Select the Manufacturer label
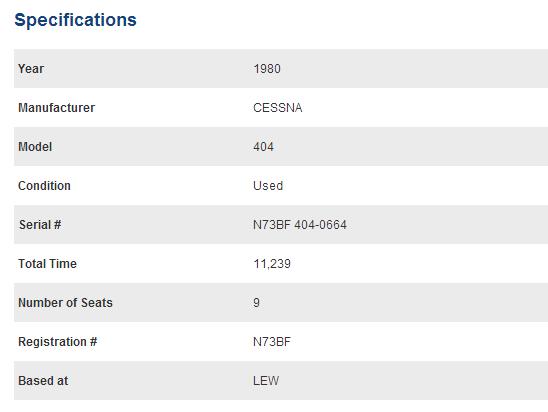 click(x=57, y=108)
